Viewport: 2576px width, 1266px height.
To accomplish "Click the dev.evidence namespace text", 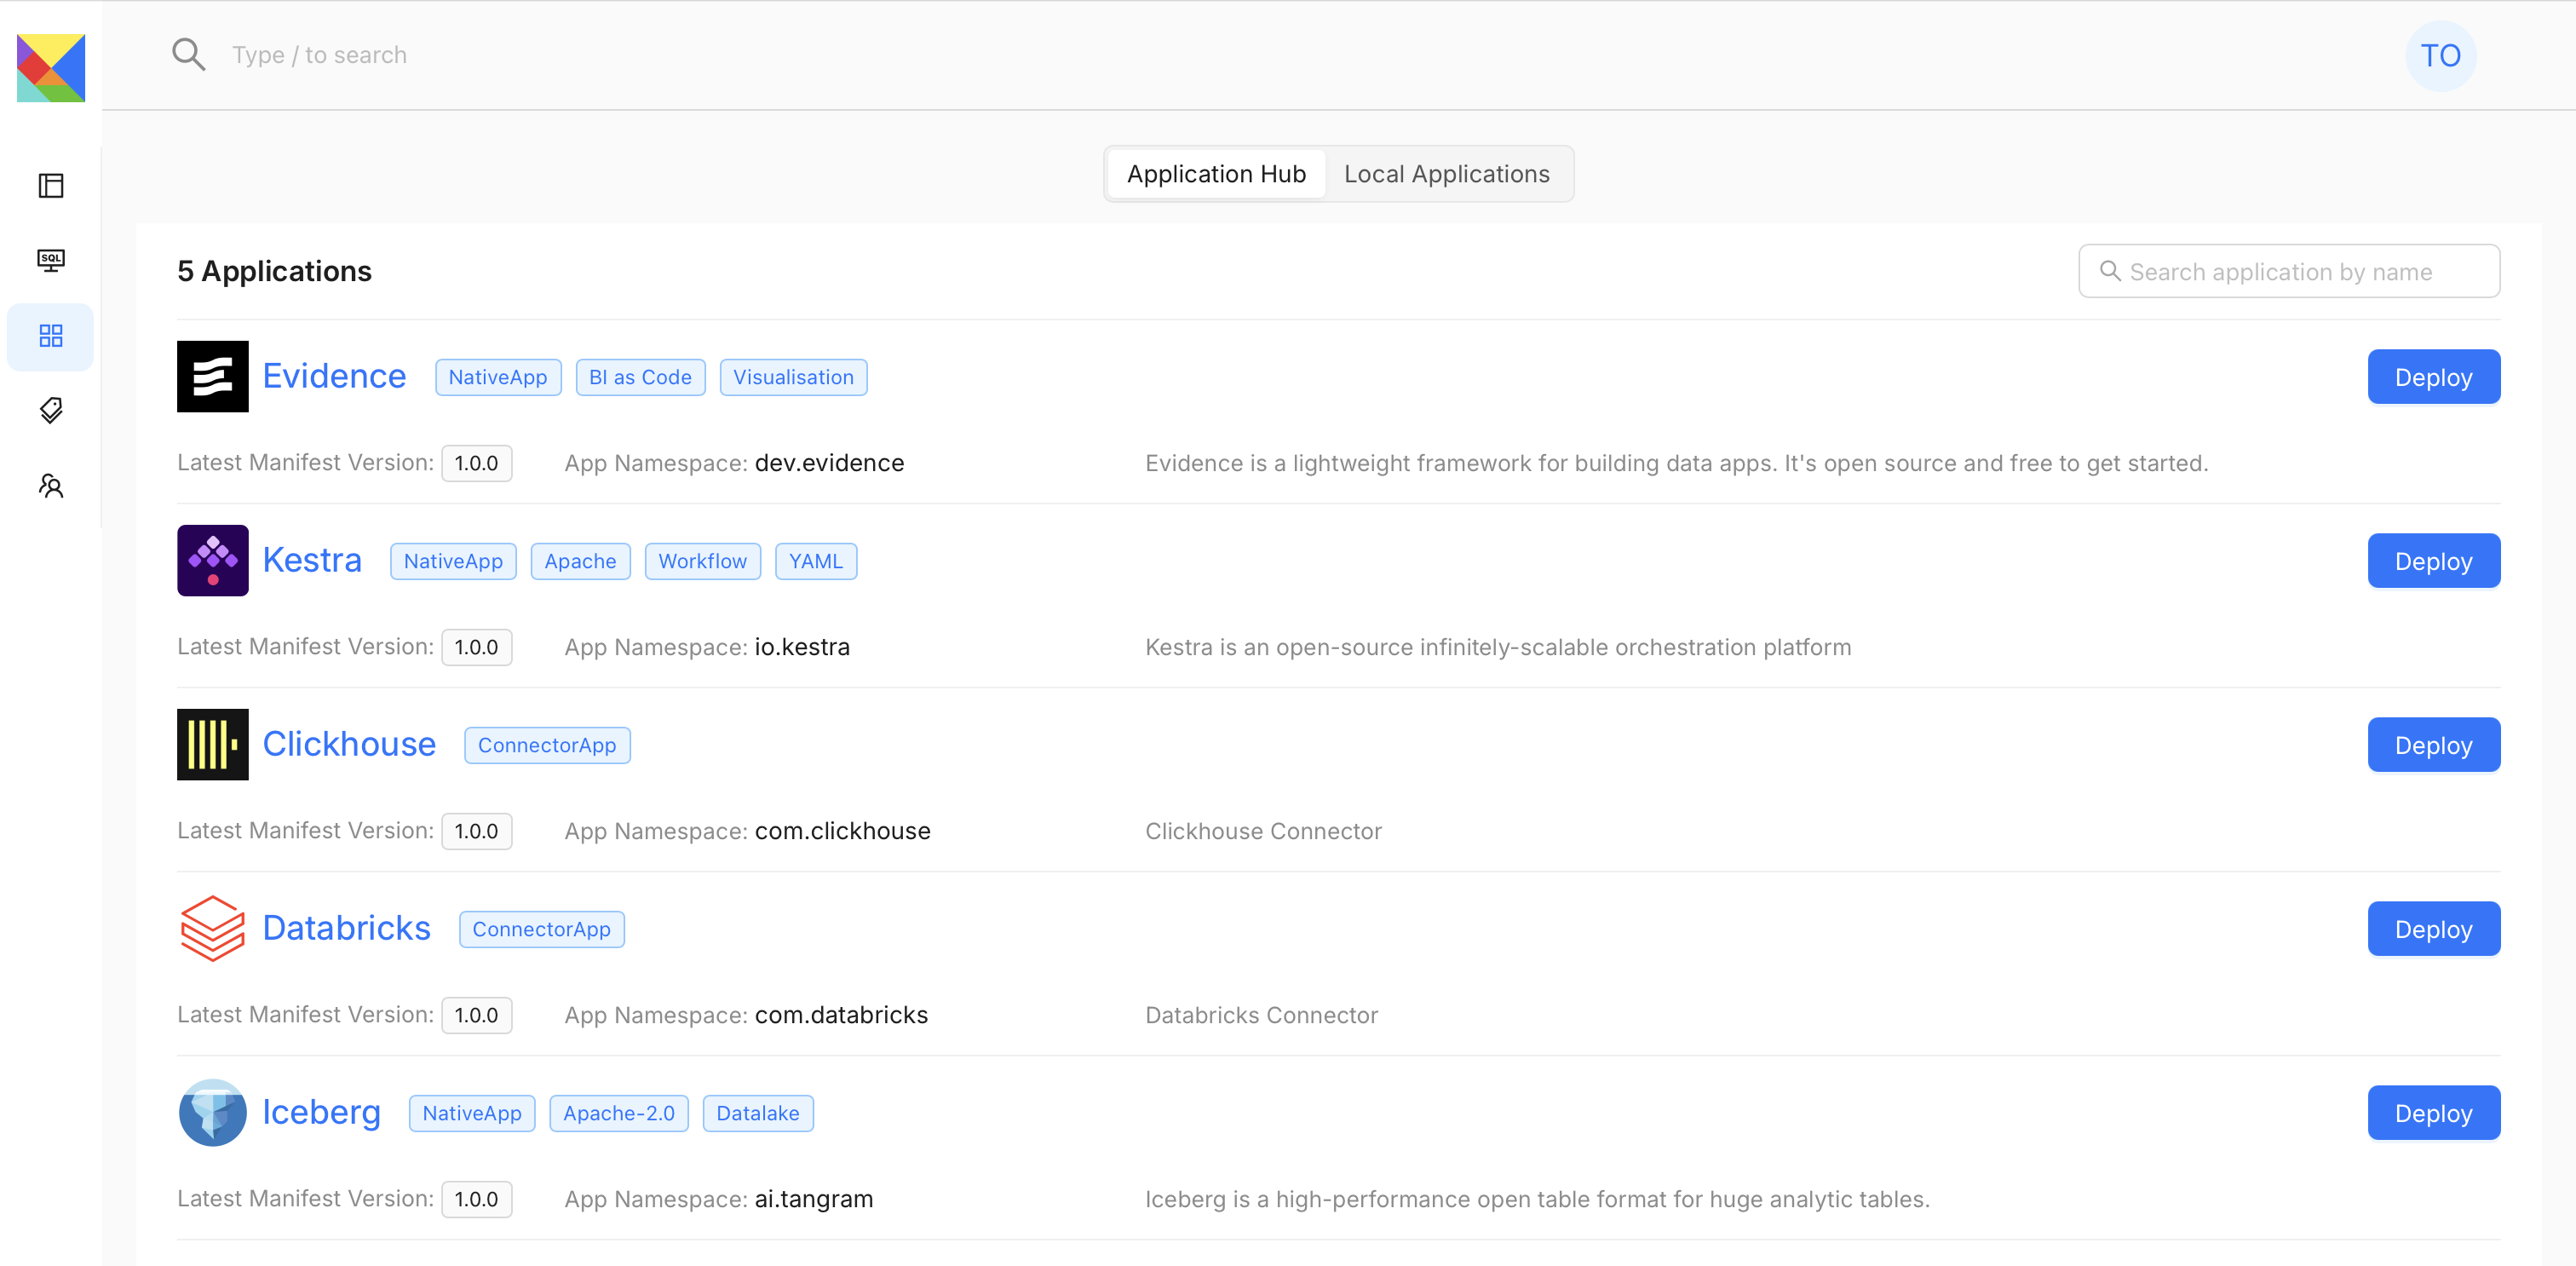I will tap(829, 463).
